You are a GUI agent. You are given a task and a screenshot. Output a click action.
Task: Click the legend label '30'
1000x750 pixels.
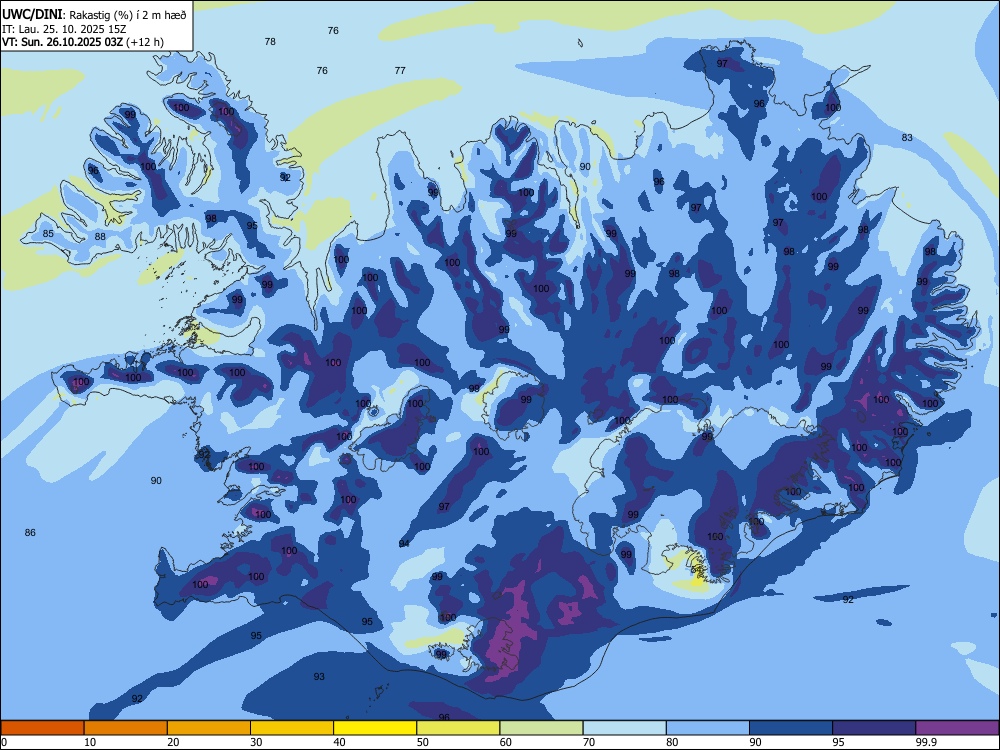[x=256, y=742]
